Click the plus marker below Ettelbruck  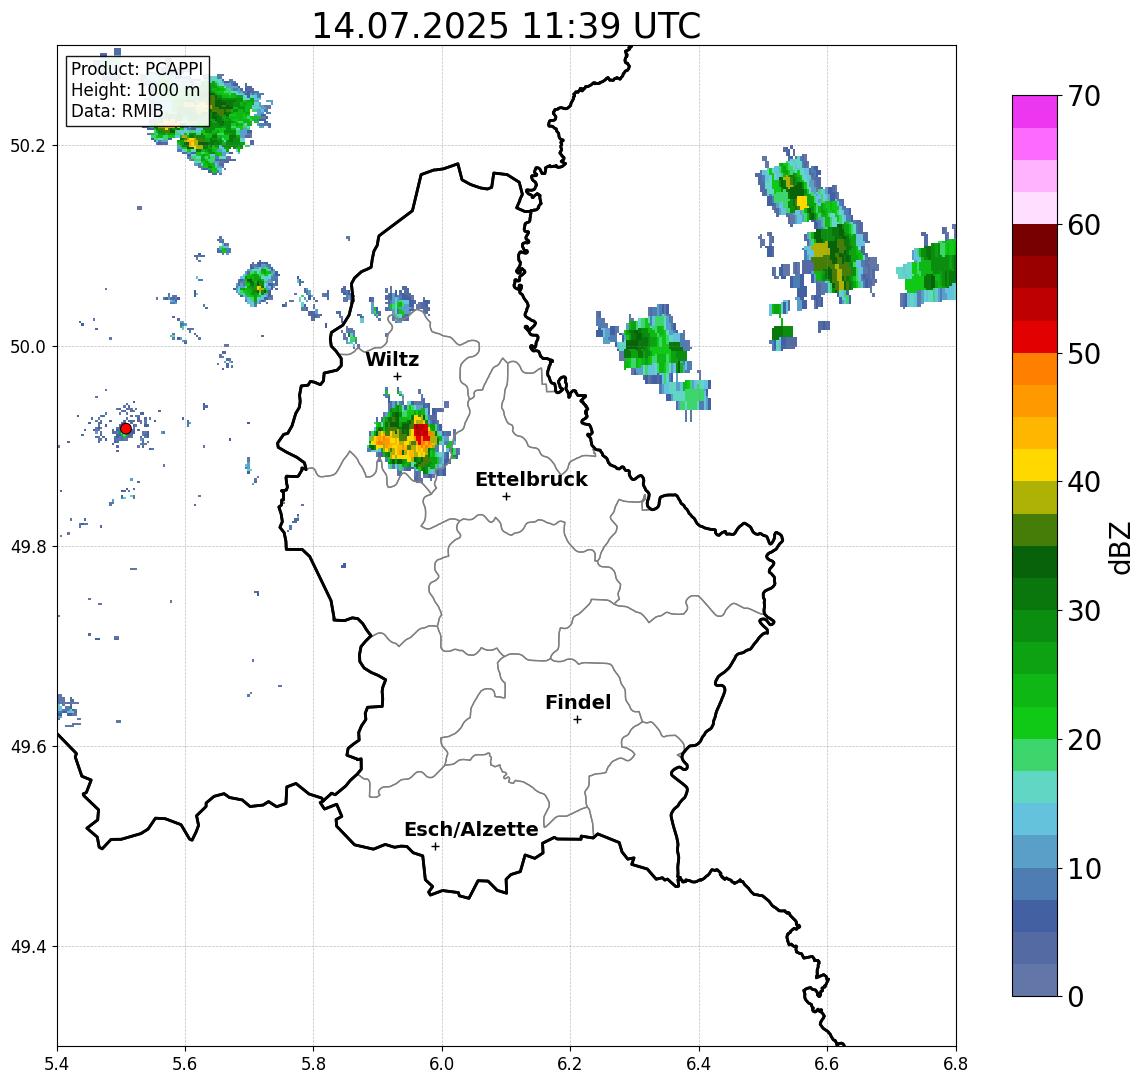tap(506, 497)
